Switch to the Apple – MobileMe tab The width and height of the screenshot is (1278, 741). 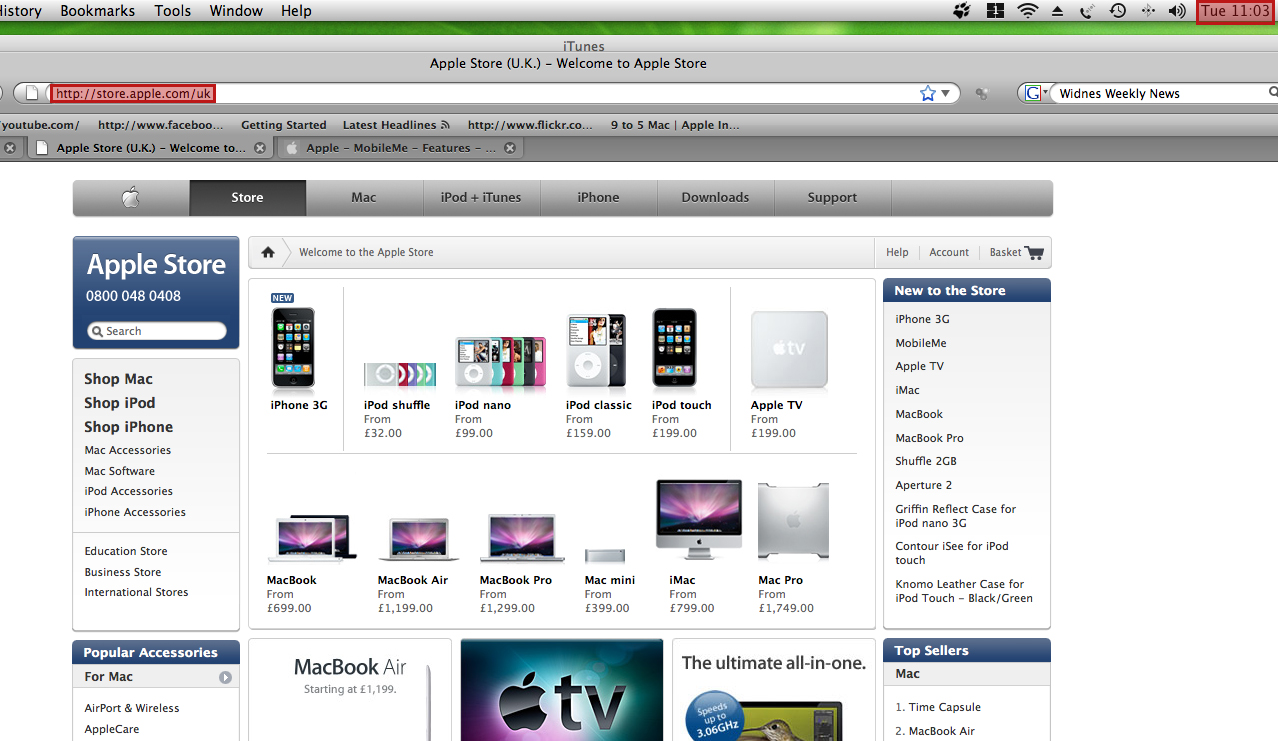400,148
